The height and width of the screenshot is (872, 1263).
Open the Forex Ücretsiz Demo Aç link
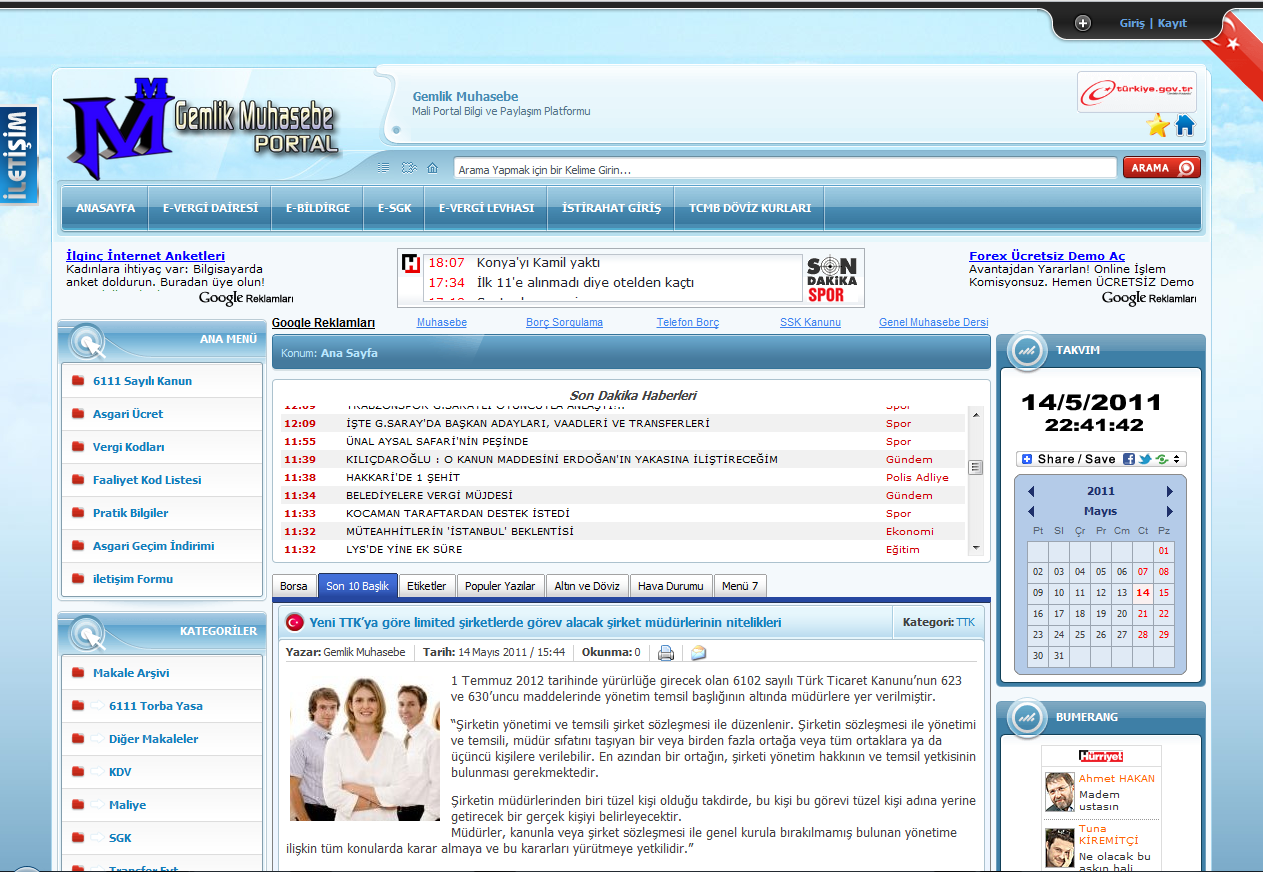pos(1047,256)
